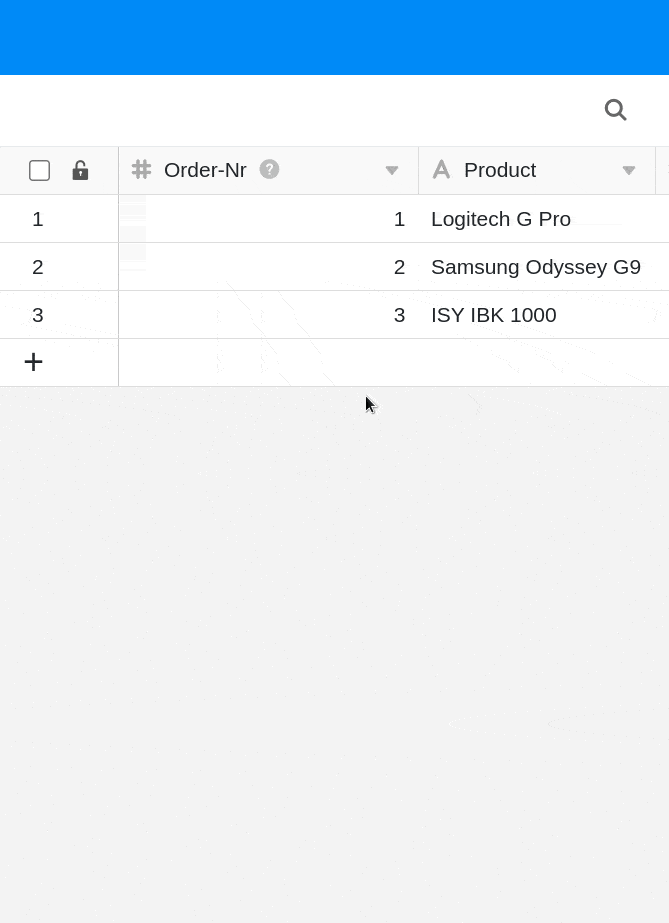The height and width of the screenshot is (923, 669).
Task: Click the text-type icon beside Product
Action: tap(441, 170)
